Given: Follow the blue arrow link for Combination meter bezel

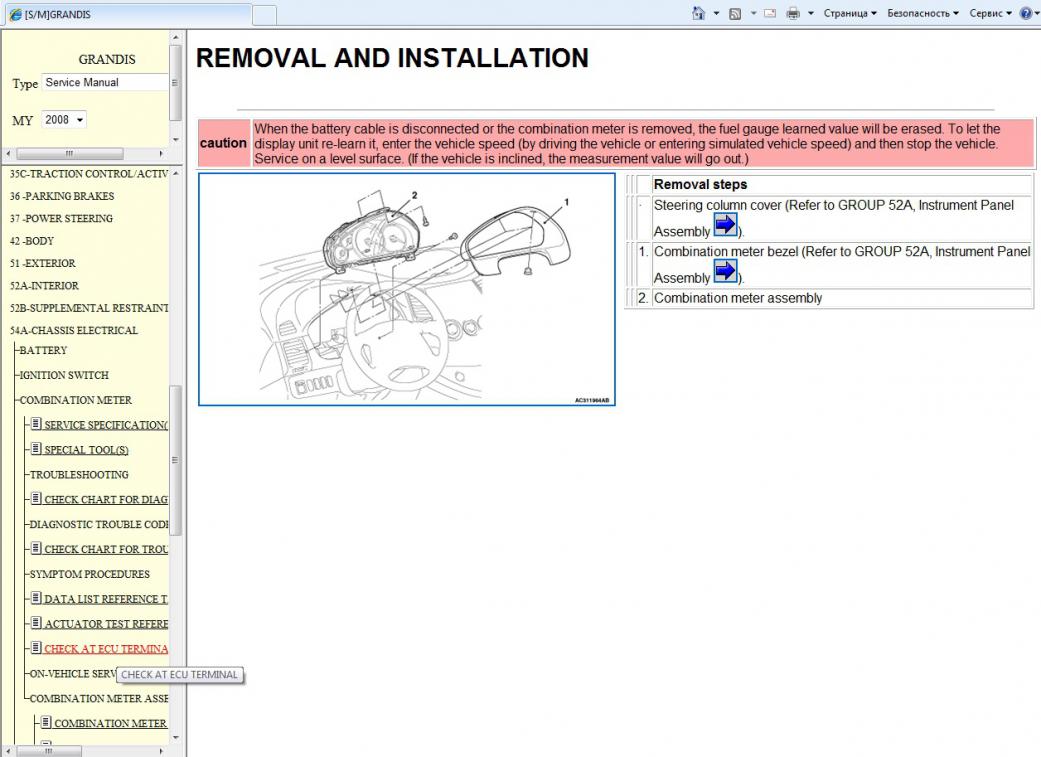Looking at the screenshot, I should (725, 271).
